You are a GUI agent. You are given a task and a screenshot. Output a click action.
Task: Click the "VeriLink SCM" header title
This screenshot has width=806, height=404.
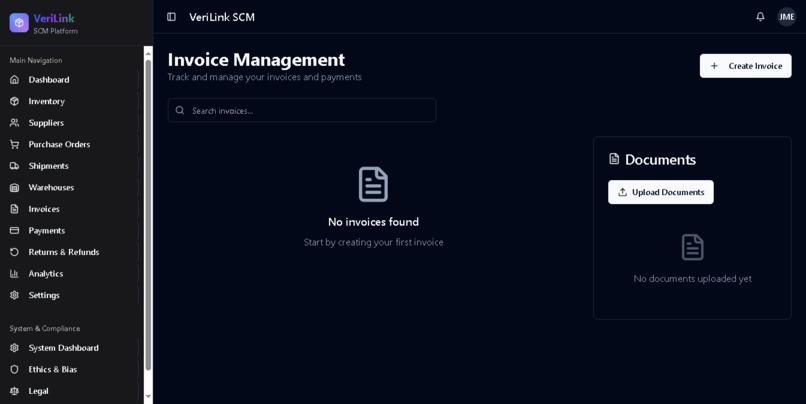pyautogui.click(x=222, y=17)
